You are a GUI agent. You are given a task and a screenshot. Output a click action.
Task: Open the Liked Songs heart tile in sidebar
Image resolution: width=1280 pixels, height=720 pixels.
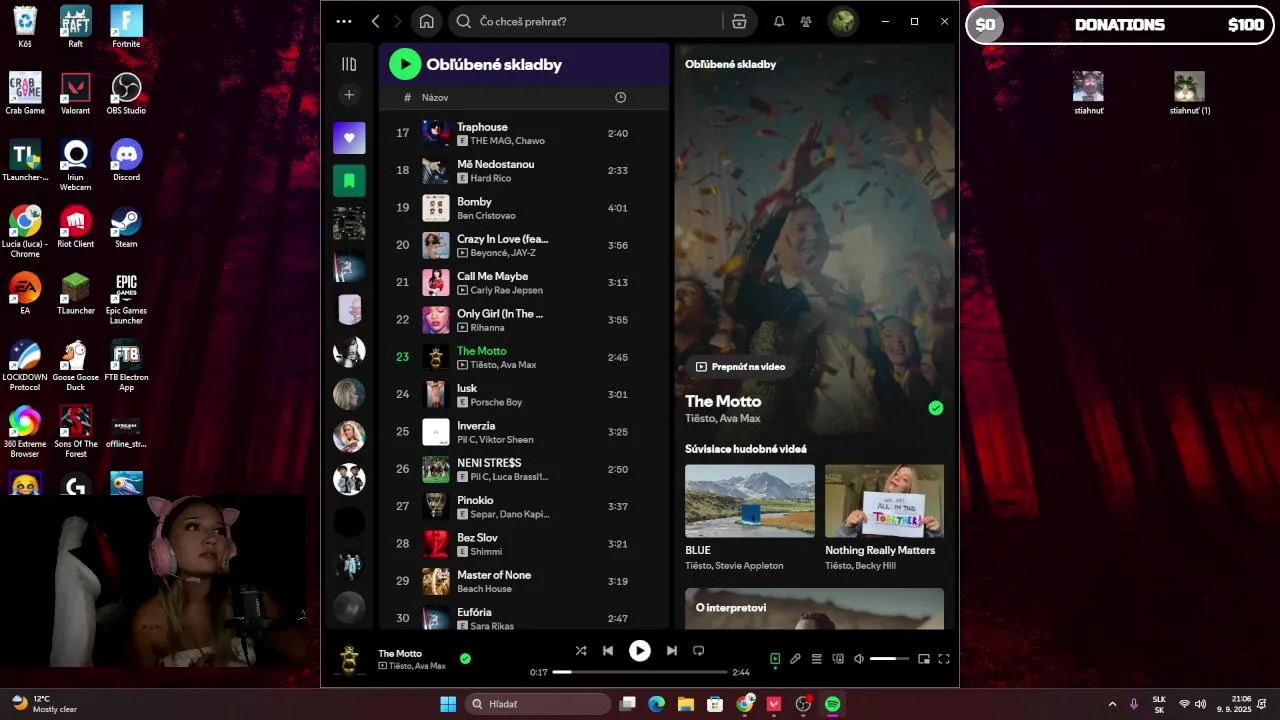click(x=349, y=138)
